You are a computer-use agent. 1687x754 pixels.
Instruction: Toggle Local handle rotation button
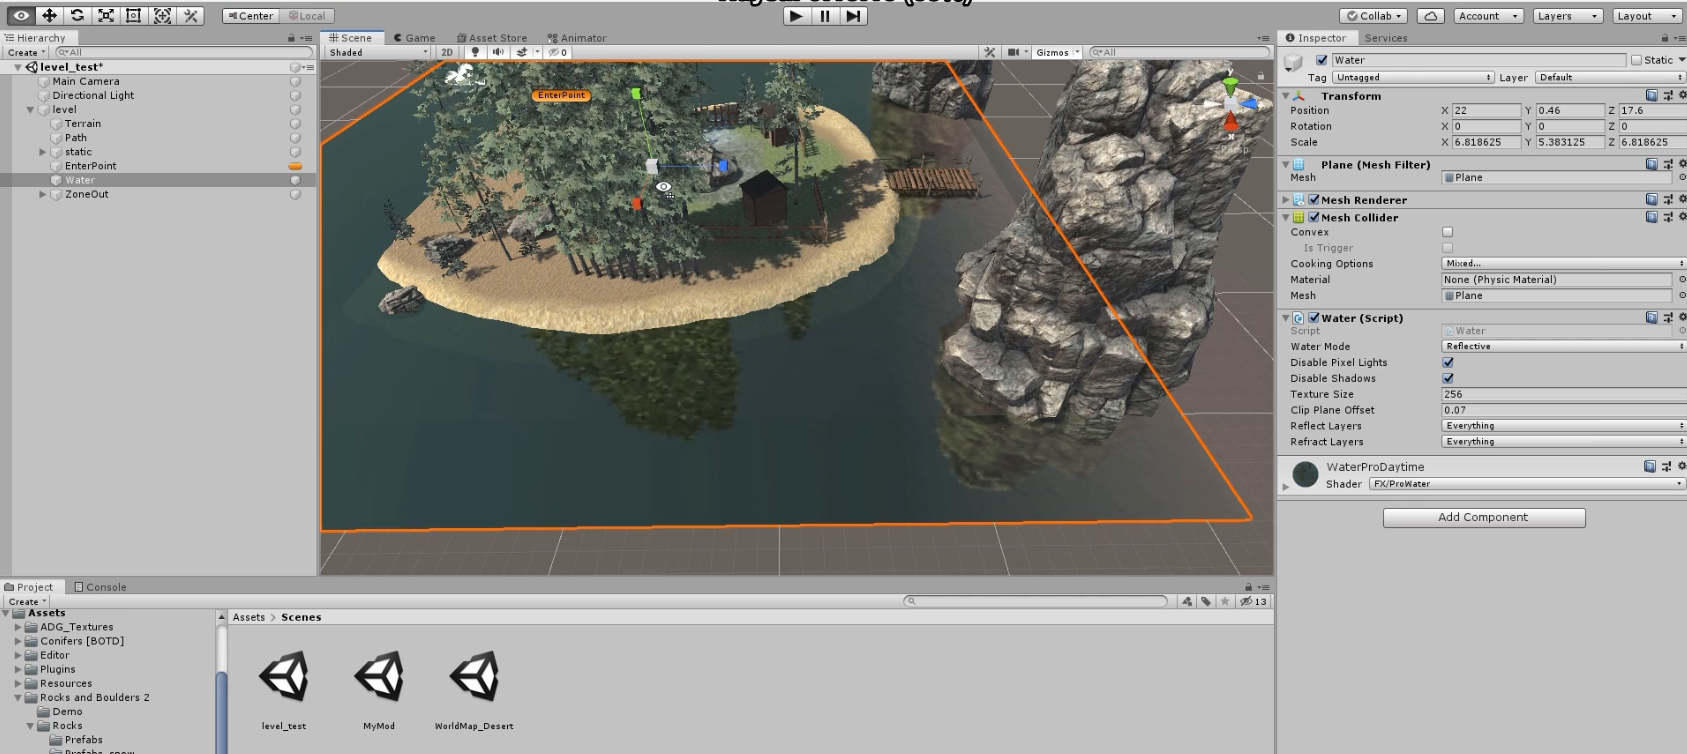[306, 16]
